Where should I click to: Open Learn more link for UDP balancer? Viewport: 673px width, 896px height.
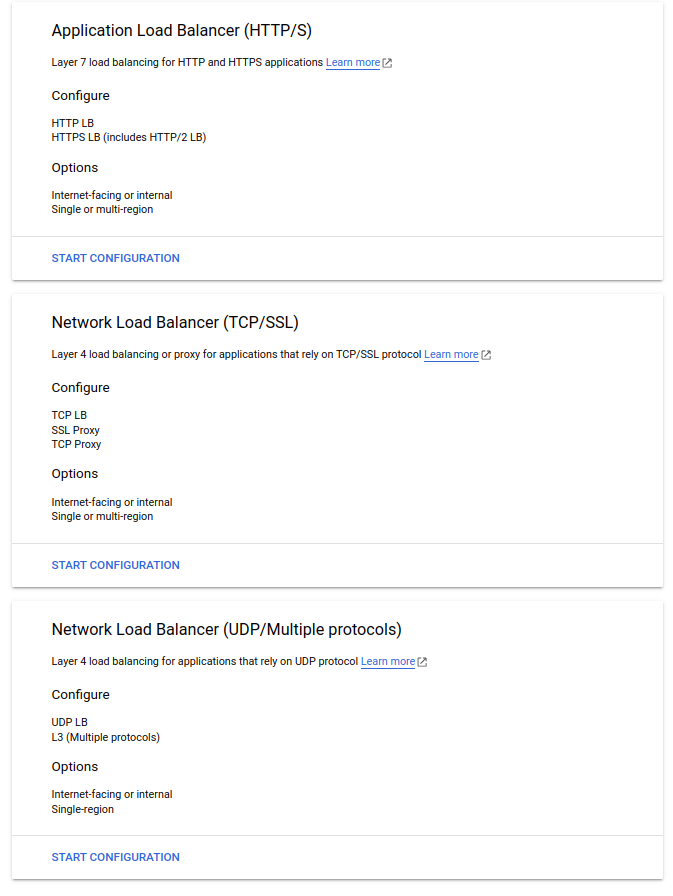point(388,661)
